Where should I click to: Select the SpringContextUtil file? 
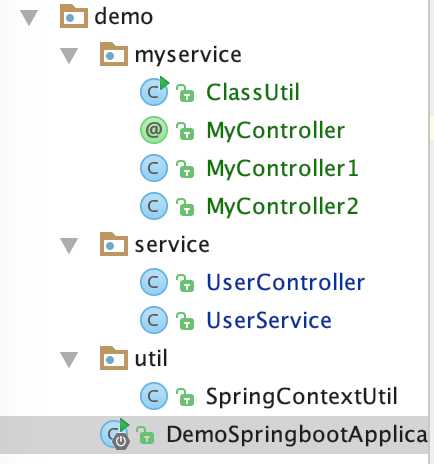pyautogui.click(x=302, y=396)
